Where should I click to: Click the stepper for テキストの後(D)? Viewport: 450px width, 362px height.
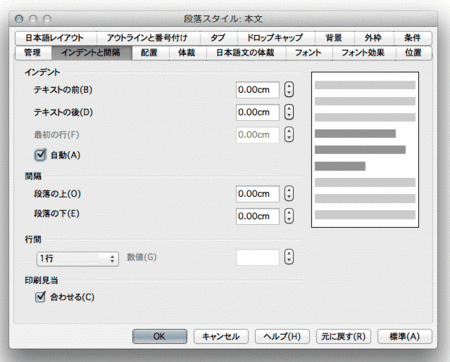coord(289,112)
